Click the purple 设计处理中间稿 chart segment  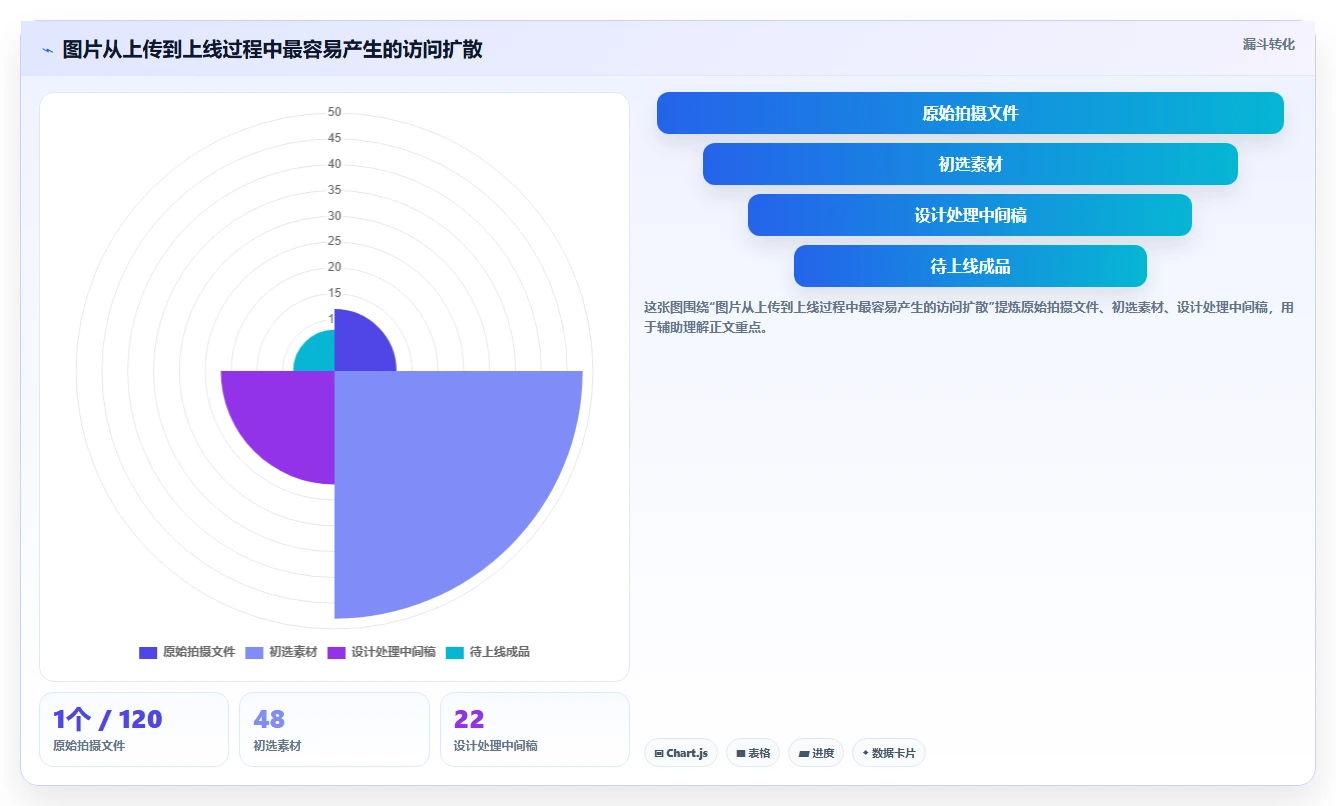point(285,420)
